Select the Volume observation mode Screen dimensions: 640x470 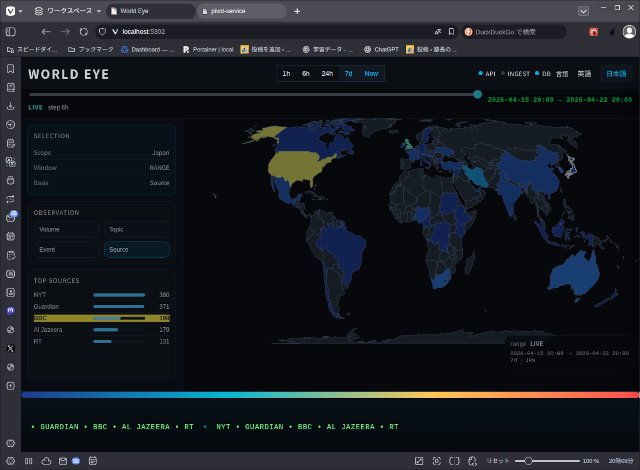[x=66, y=230]
